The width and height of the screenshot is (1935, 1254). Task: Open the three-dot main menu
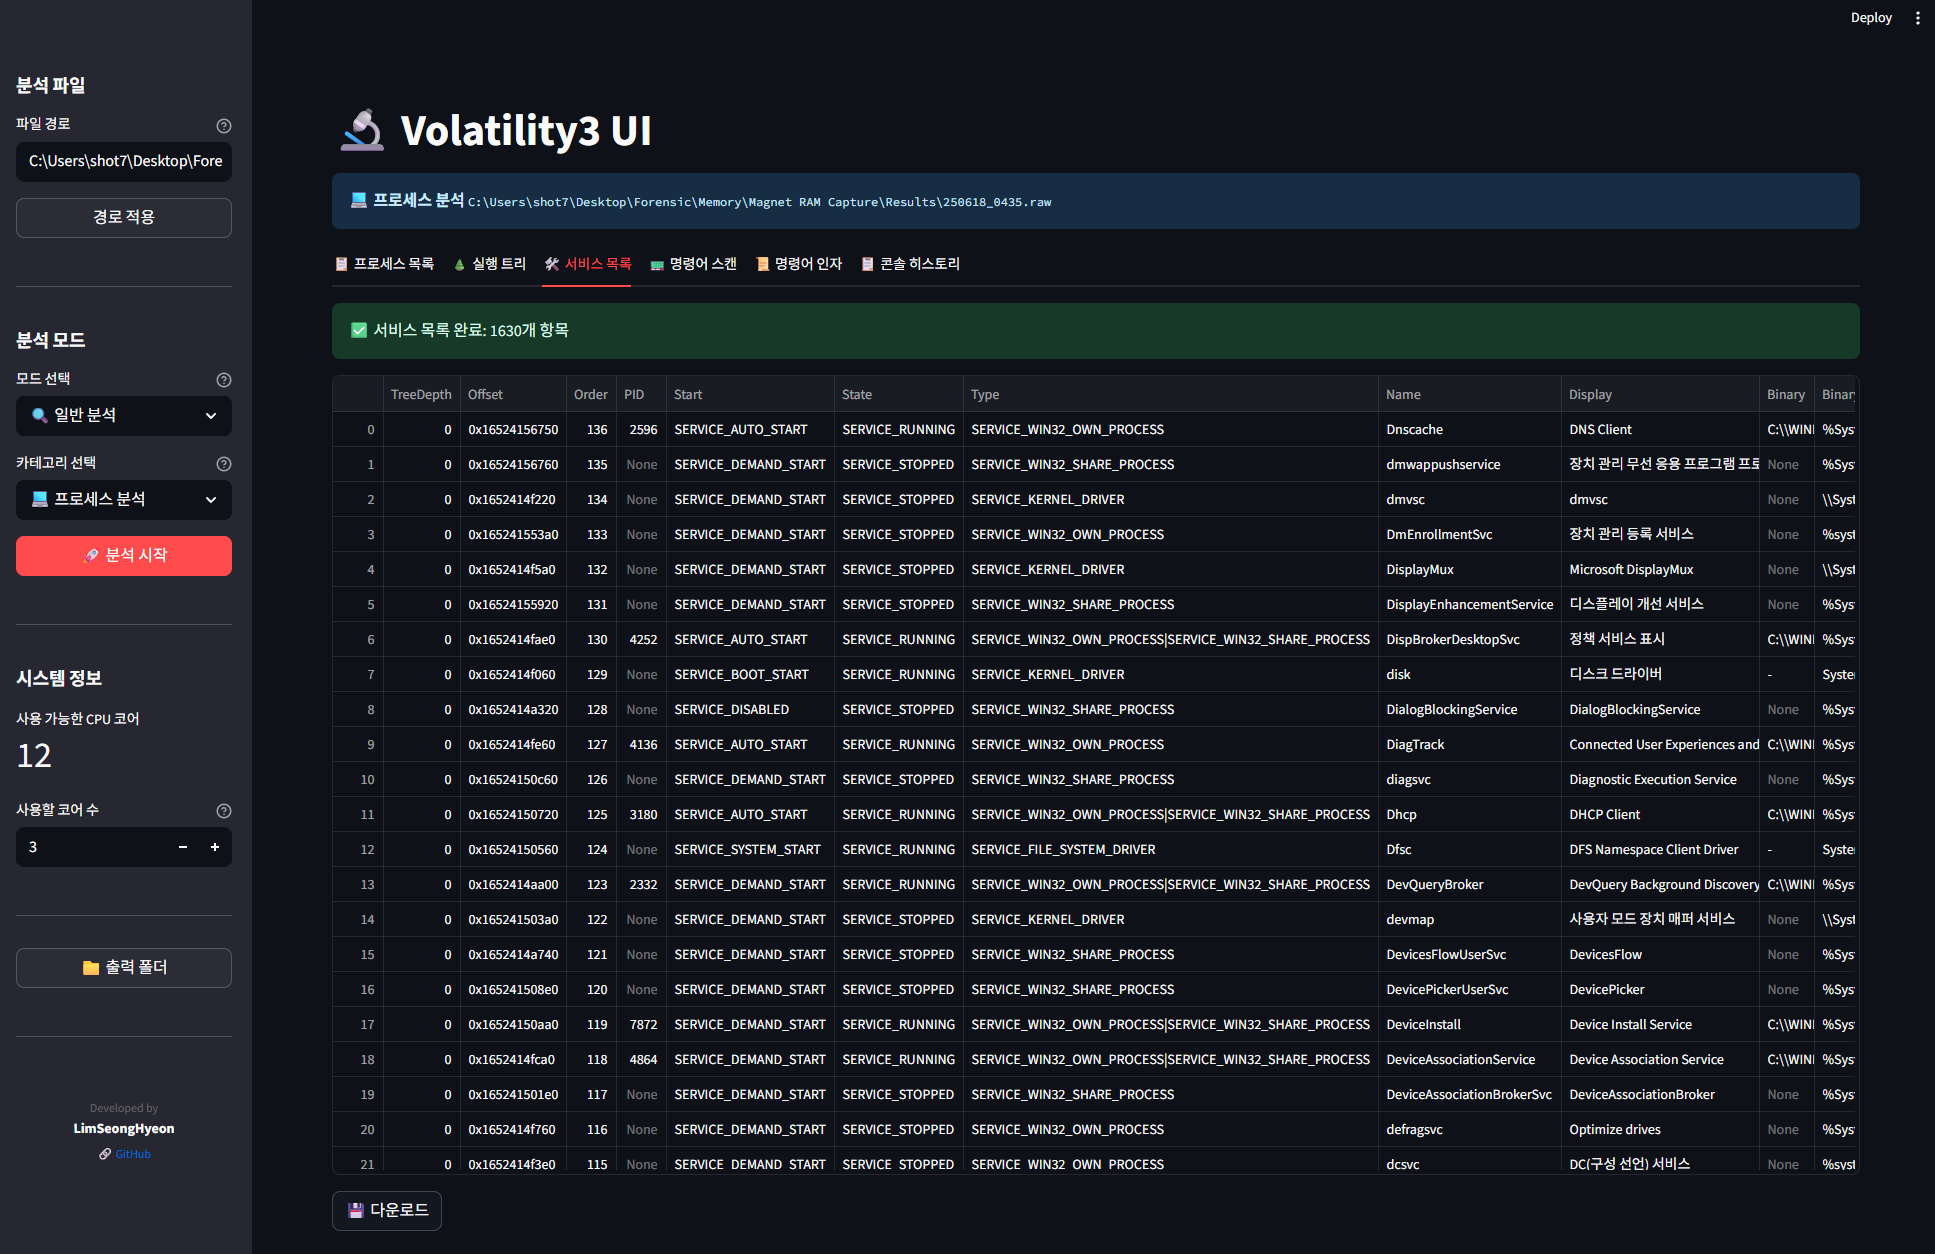tap(1917, 18)
